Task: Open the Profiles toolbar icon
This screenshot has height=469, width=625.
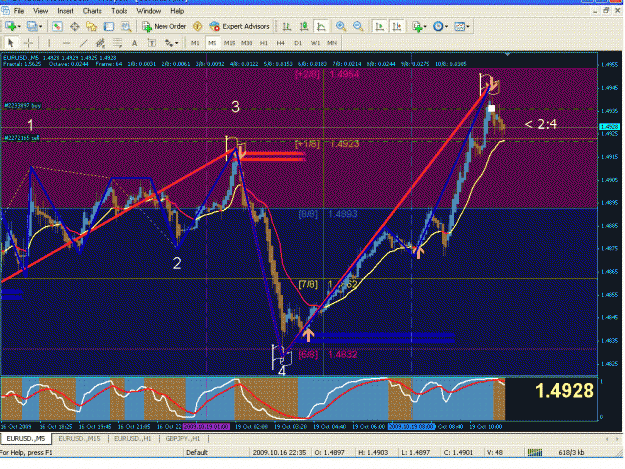Action: 31,26
